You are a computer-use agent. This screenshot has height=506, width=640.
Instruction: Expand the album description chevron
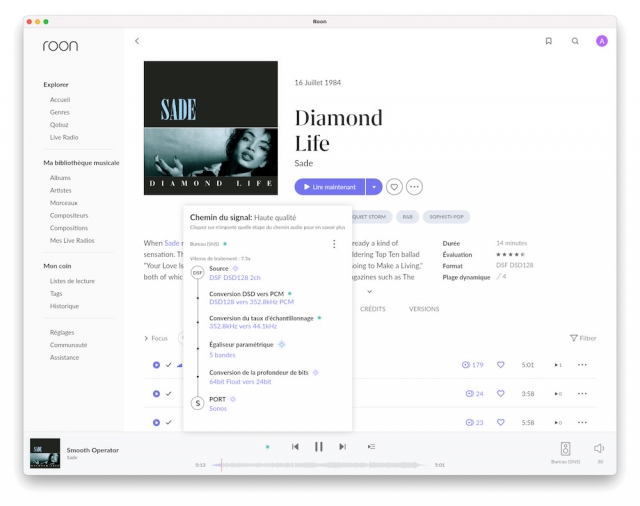point(369,291)
